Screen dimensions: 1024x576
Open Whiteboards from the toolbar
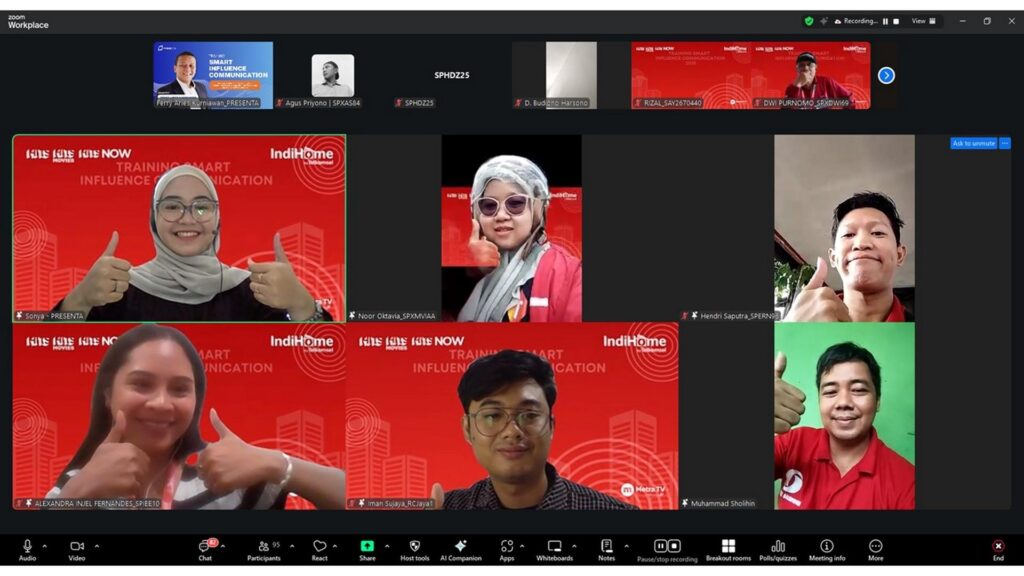(x=554, y=550)
